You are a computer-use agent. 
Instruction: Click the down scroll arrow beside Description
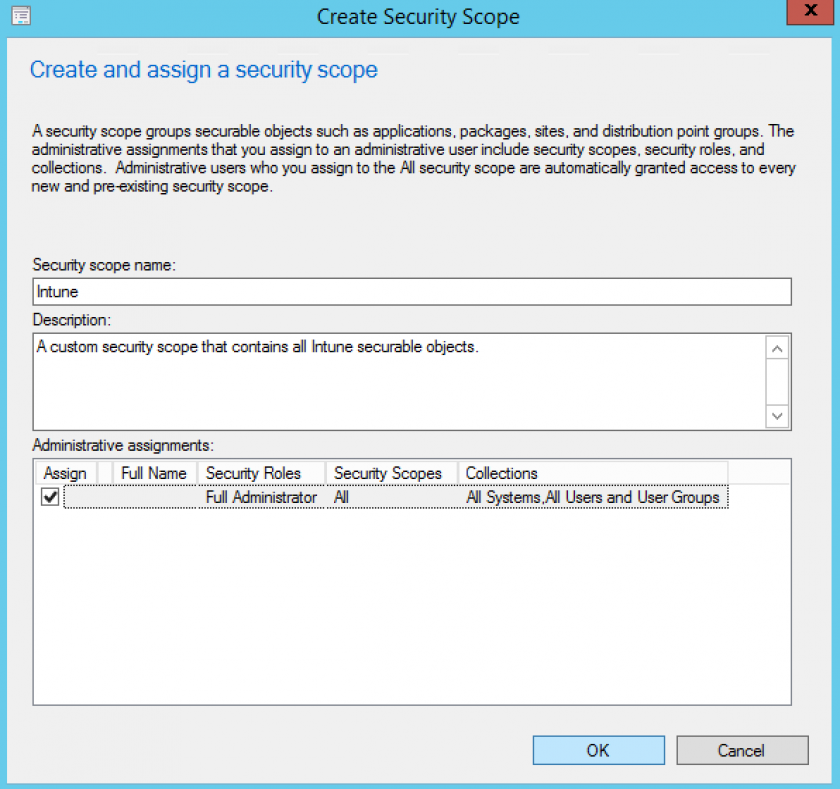point(777,415)
